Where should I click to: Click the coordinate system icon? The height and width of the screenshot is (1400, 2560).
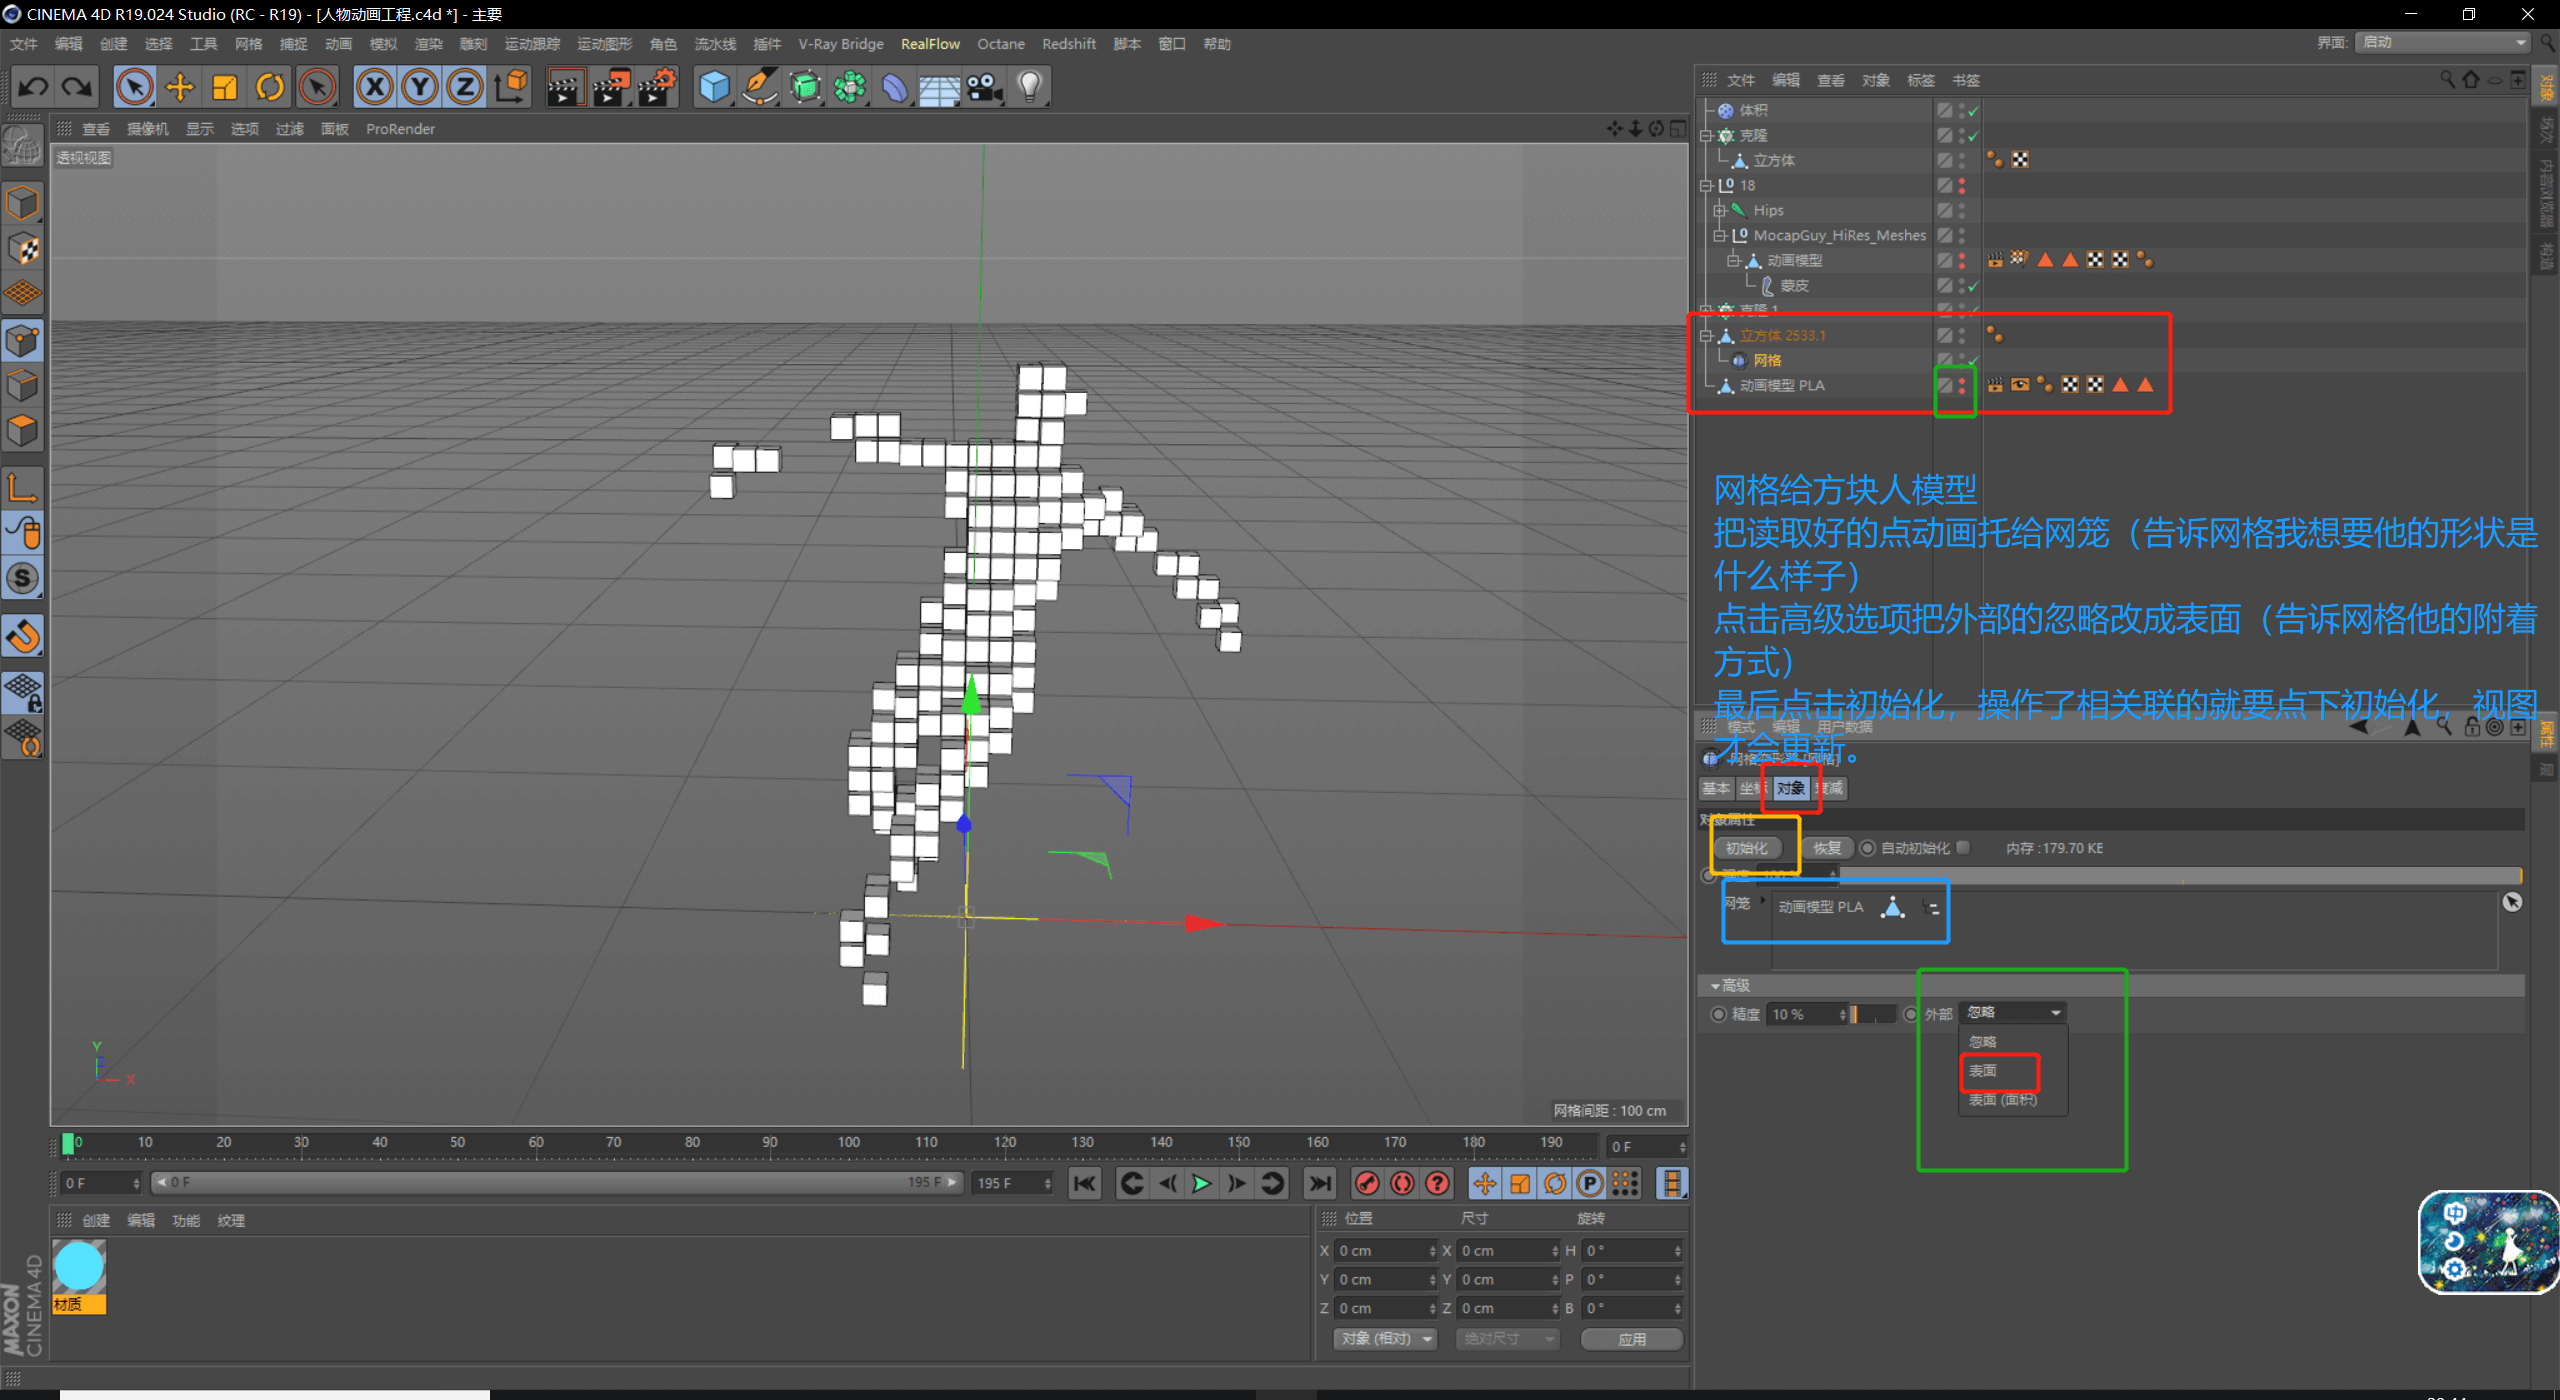click(x=511, y=87)
